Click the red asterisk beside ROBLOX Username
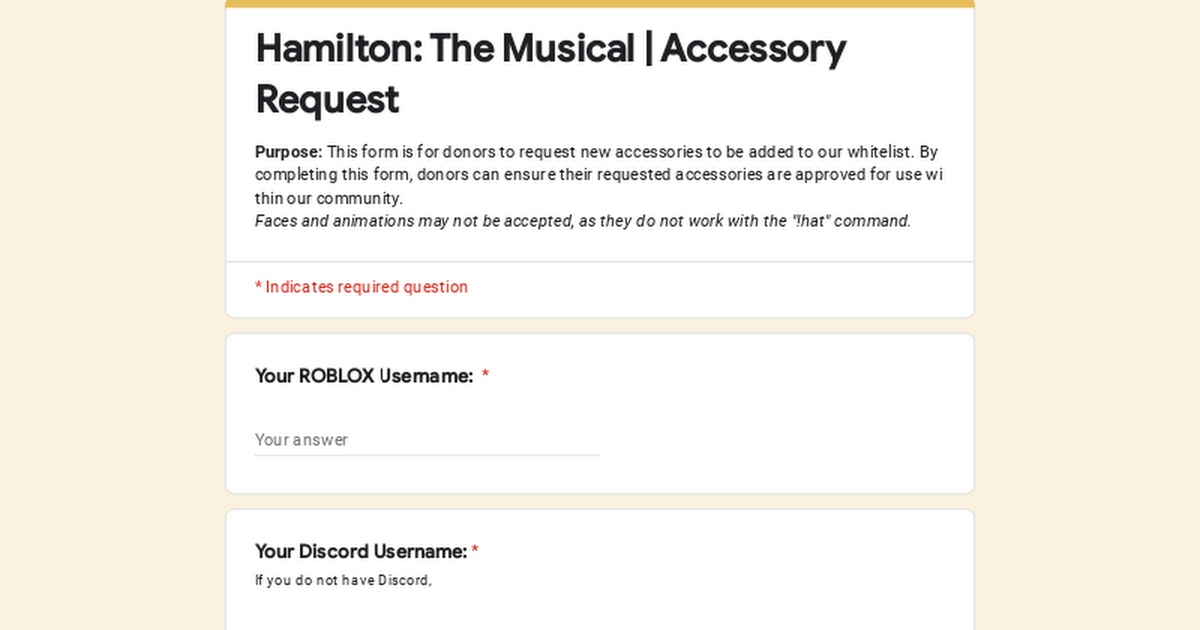This screenshot has width=1200, height=630. (x=486, y=375)
